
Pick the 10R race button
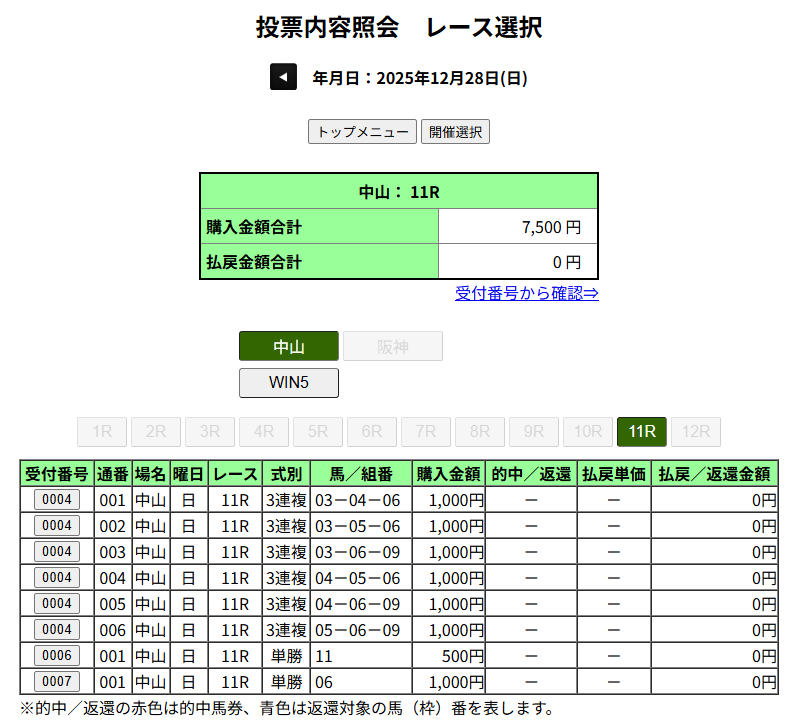pyautogui.click(x=588, y=431)
